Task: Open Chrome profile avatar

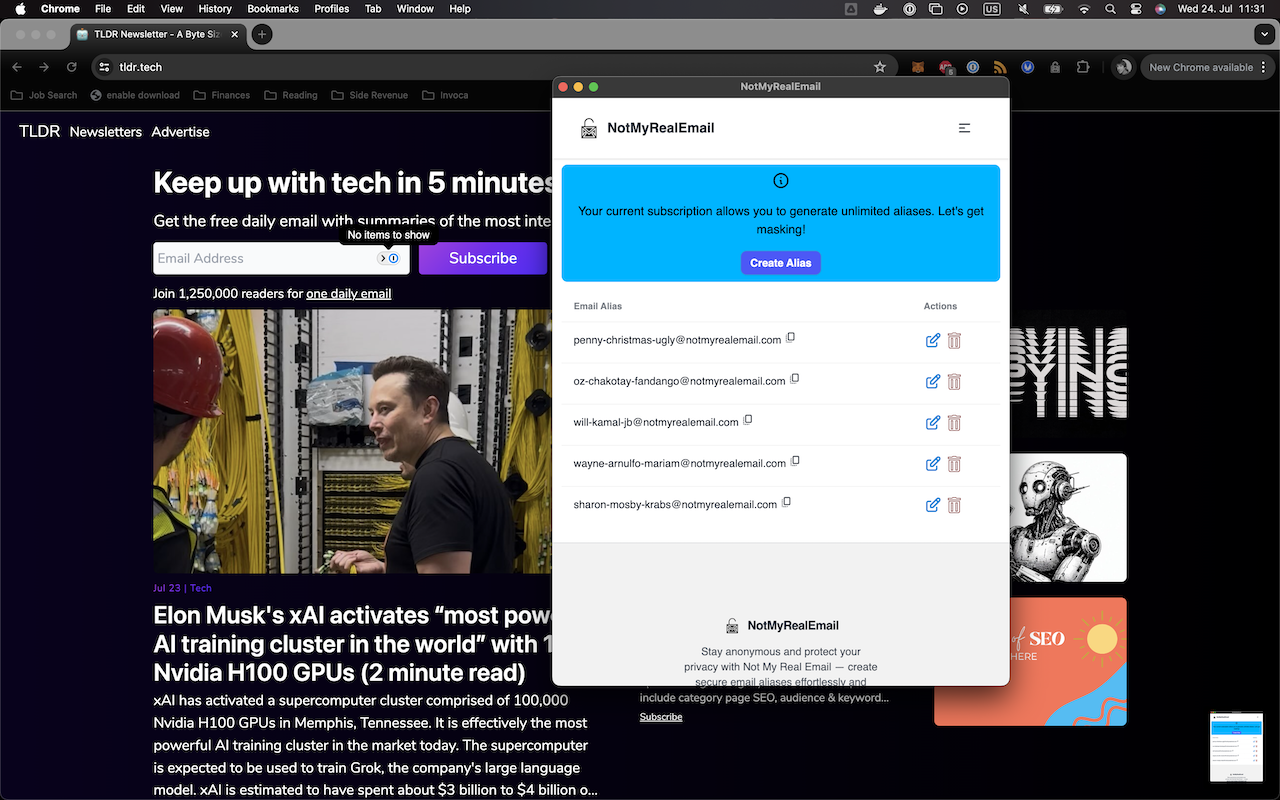Action: coord(1124,67)
